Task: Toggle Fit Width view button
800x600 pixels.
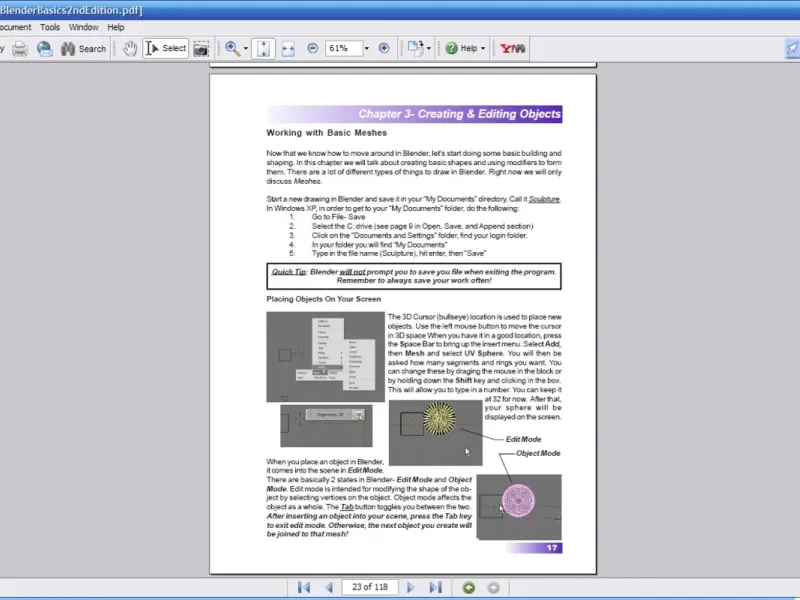Action: click(288, 48)
